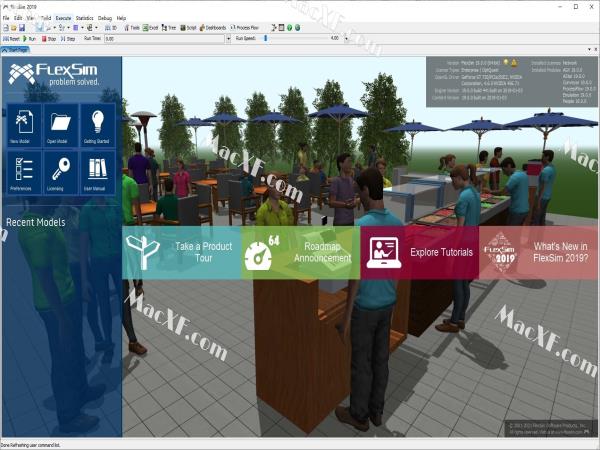The image size is (600, 450).
Task: Click the last green globe toolbar icon
Action: 297,28
